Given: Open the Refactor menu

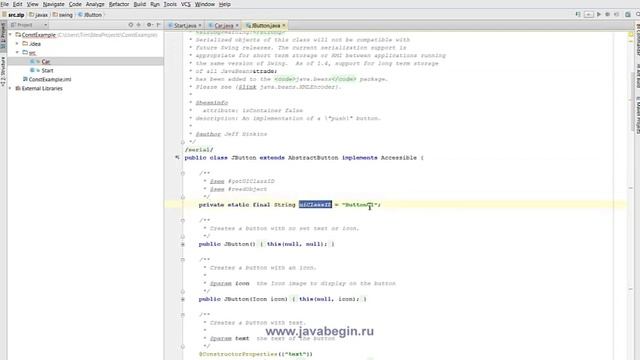Looking at the screenshot, I should point(119,4).
